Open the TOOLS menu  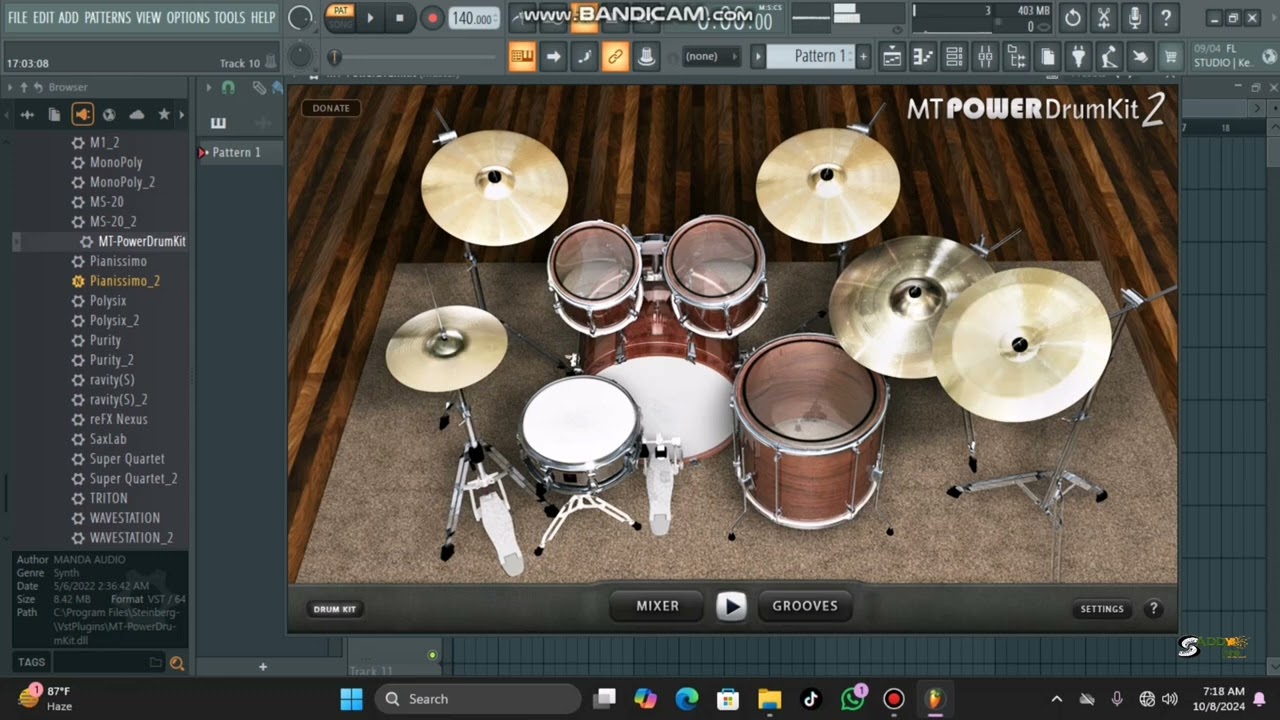(x=229, y=17)
